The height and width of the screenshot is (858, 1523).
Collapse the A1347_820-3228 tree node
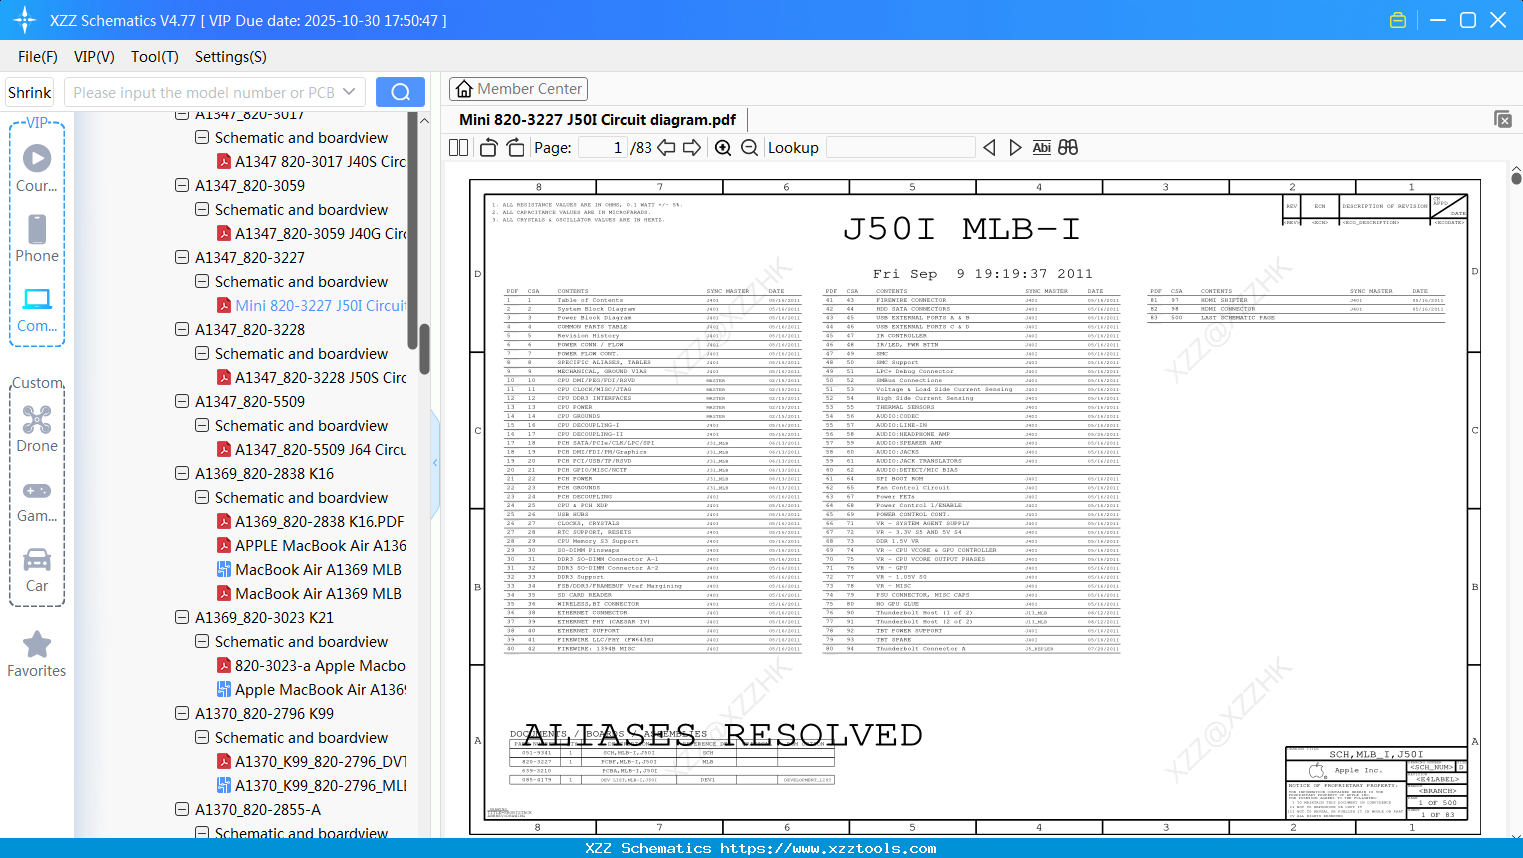point(182,330)
